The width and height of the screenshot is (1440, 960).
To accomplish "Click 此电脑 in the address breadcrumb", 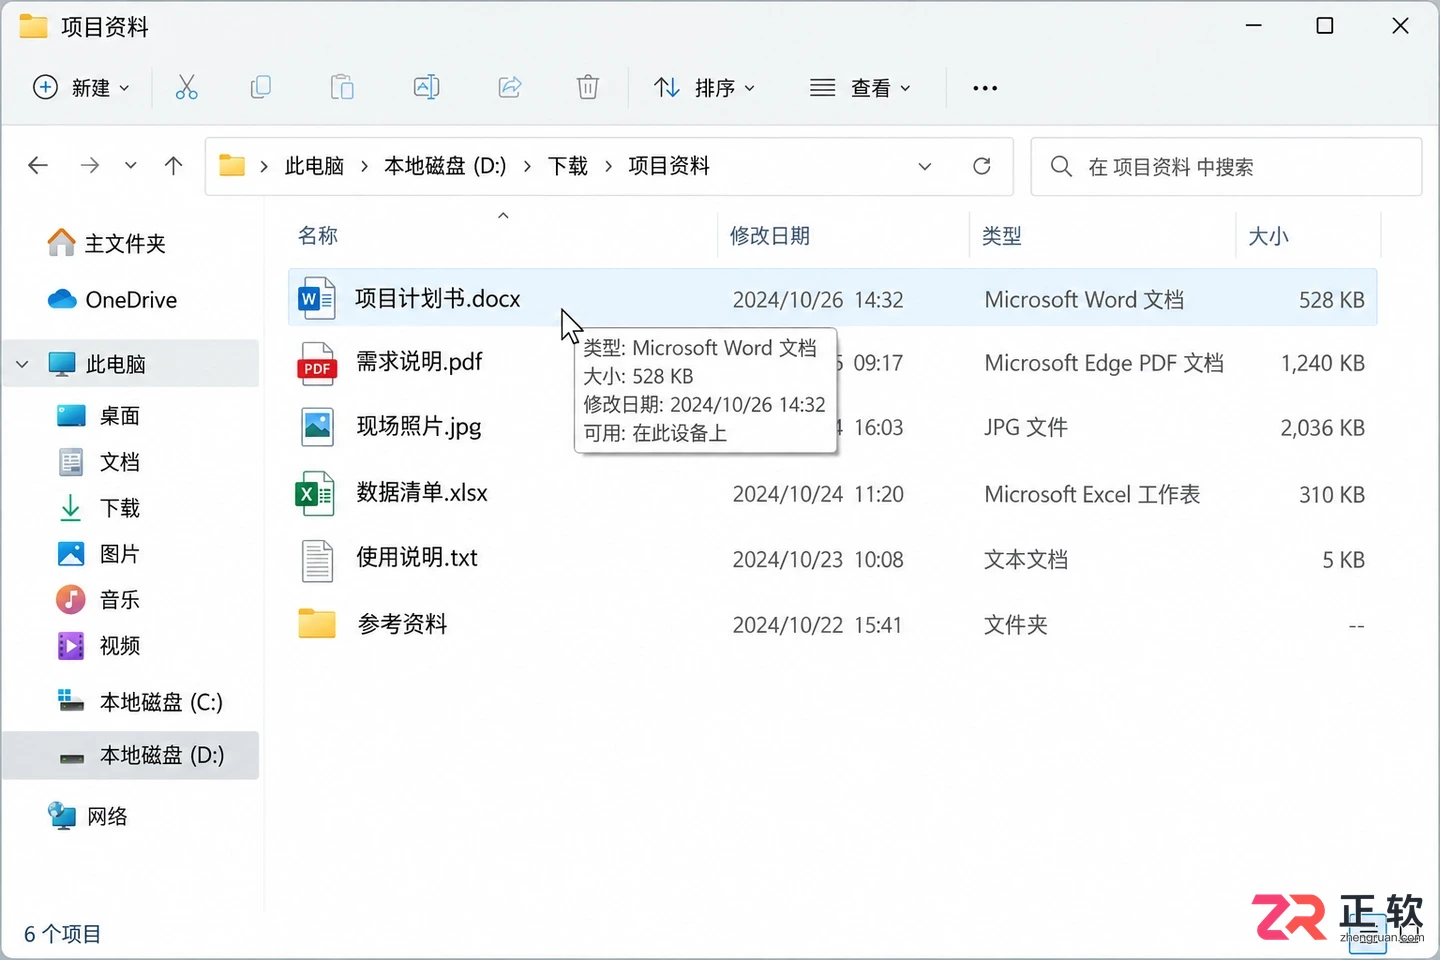I will (x=314, y=166).
